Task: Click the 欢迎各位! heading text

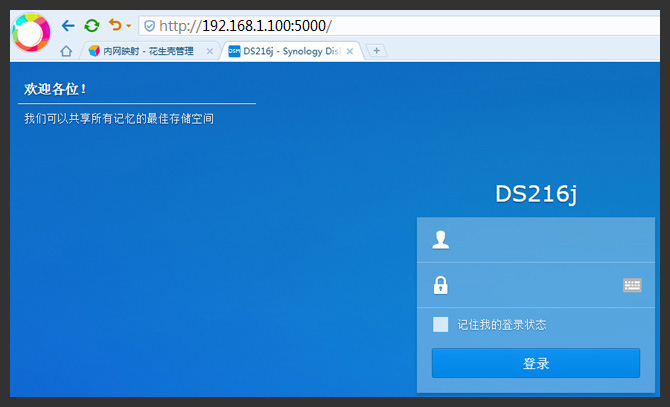Action: [x=55, y=89]
